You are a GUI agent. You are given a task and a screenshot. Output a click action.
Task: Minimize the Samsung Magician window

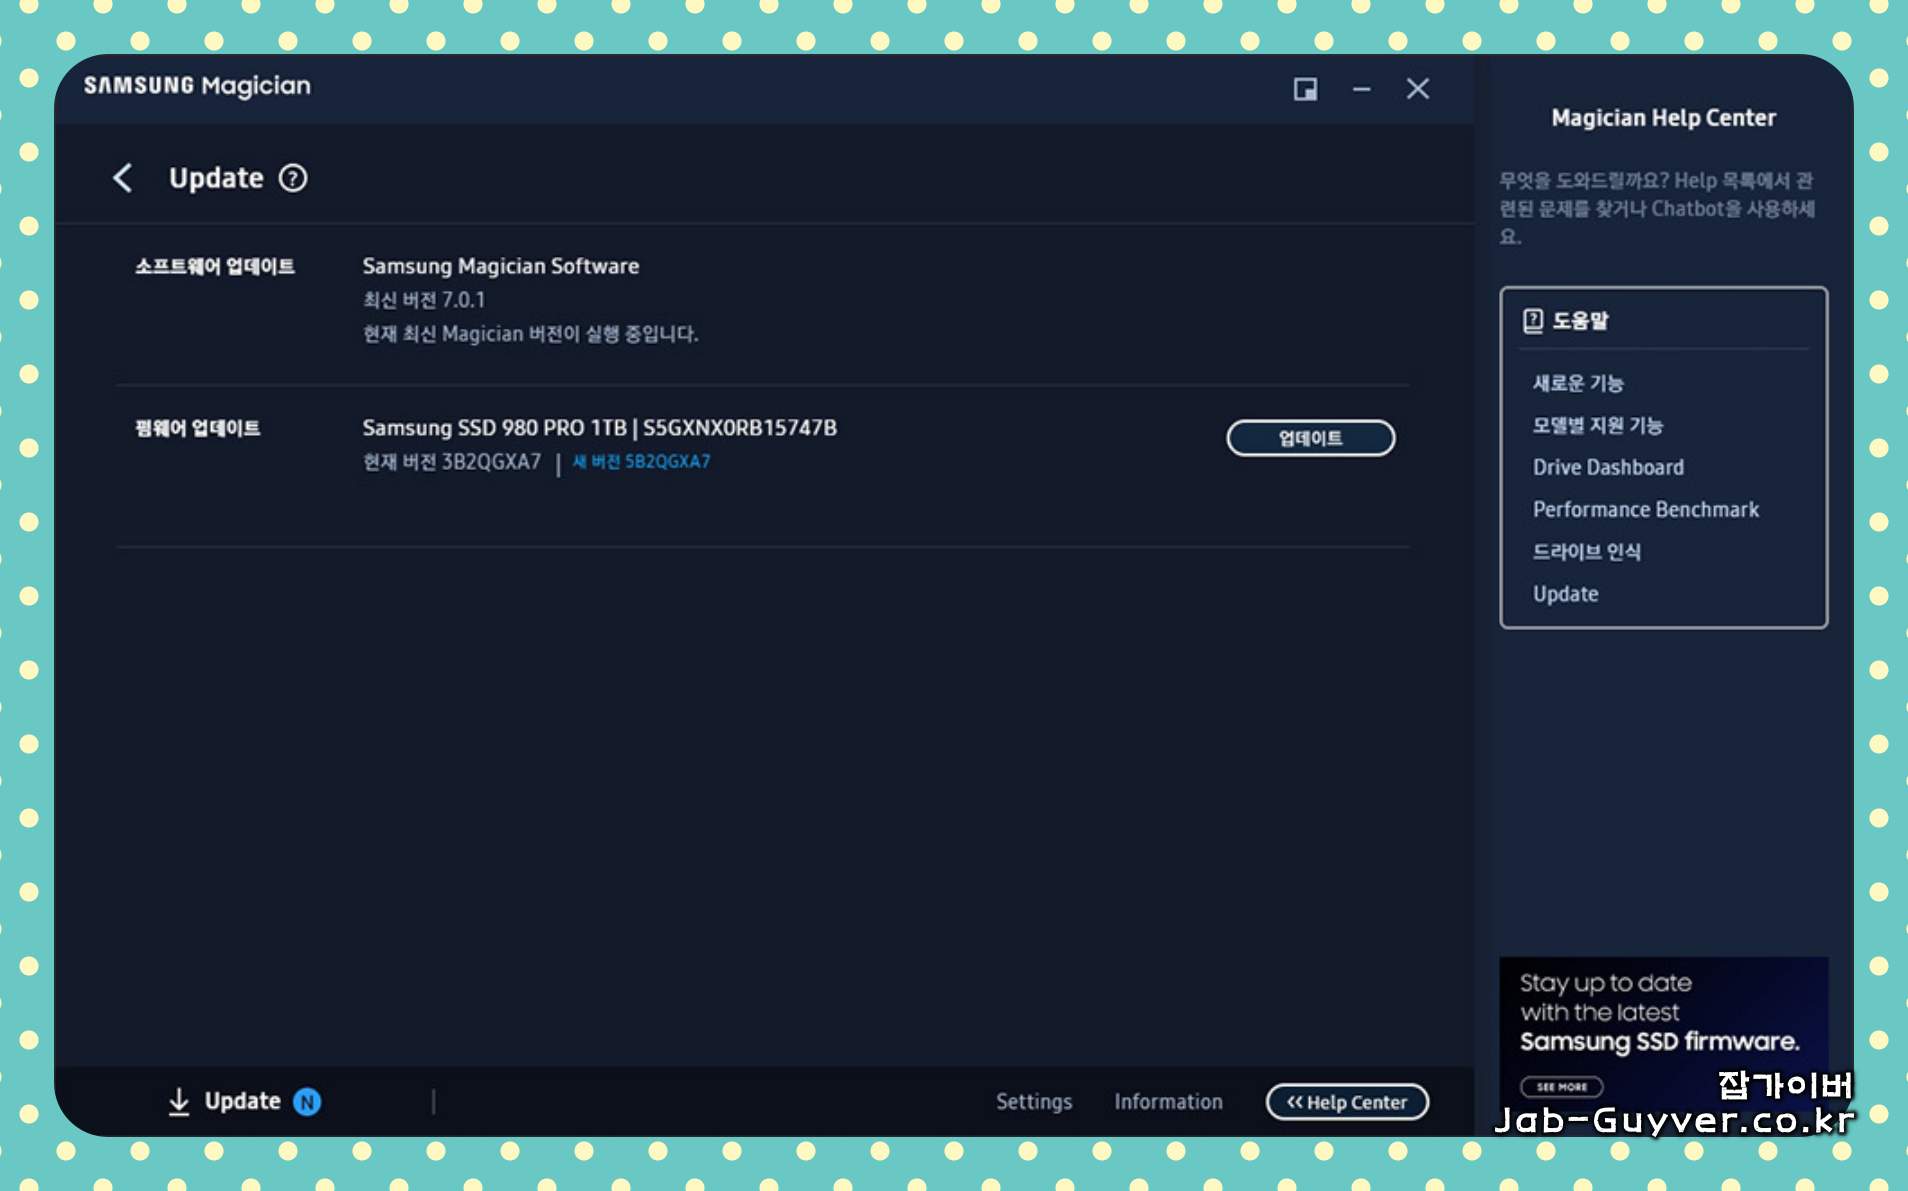tap(1361, 89)
